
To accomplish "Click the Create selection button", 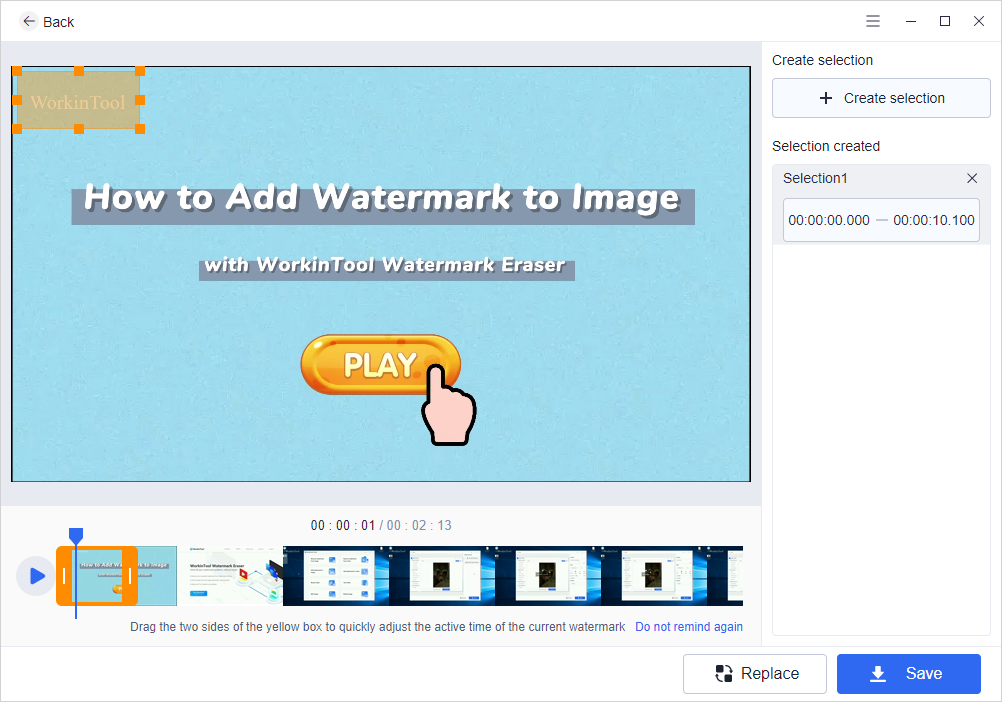I will [x=881, y=98].
